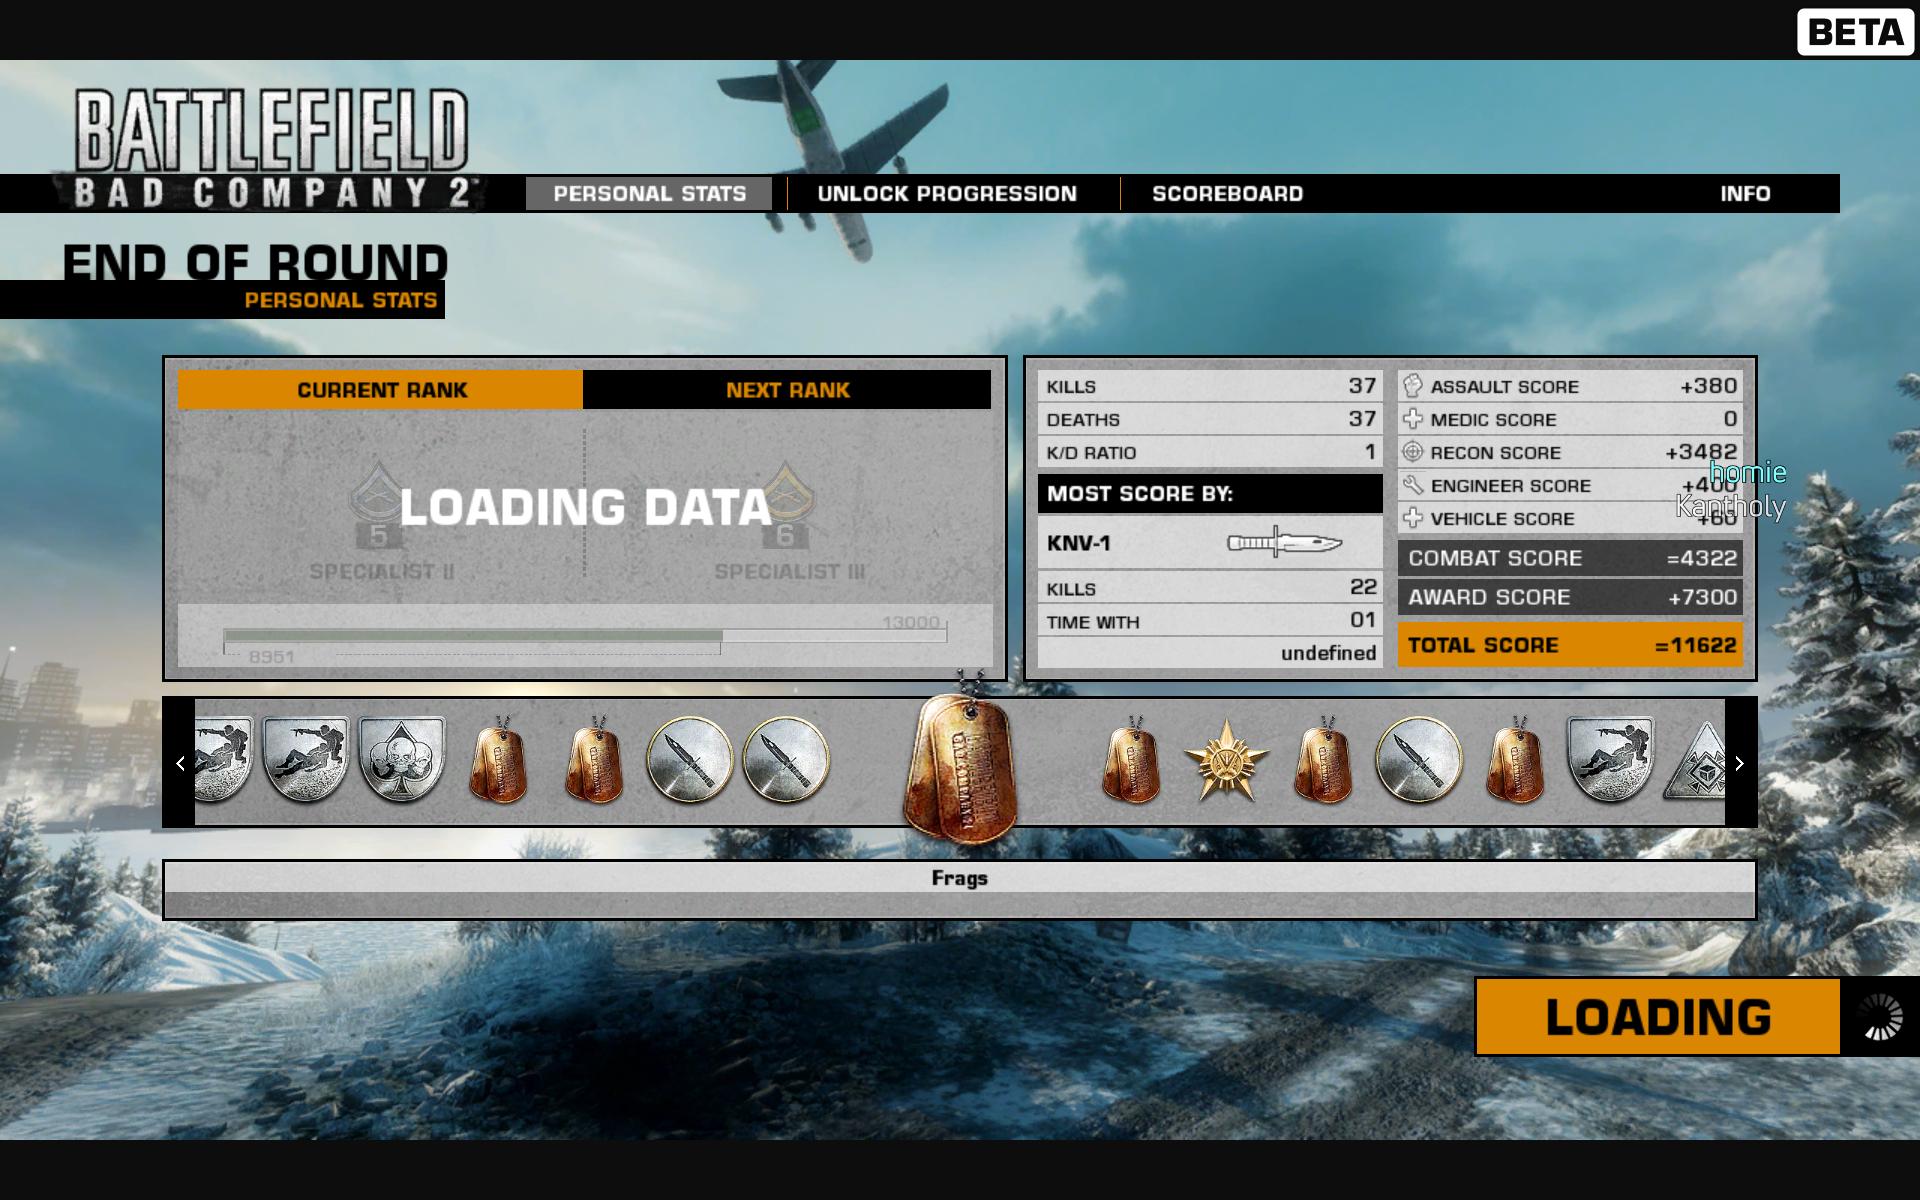Click the right arrow of the awards carousel
Viewport: 1920px width, 1200px height.
pos(1739,763)
